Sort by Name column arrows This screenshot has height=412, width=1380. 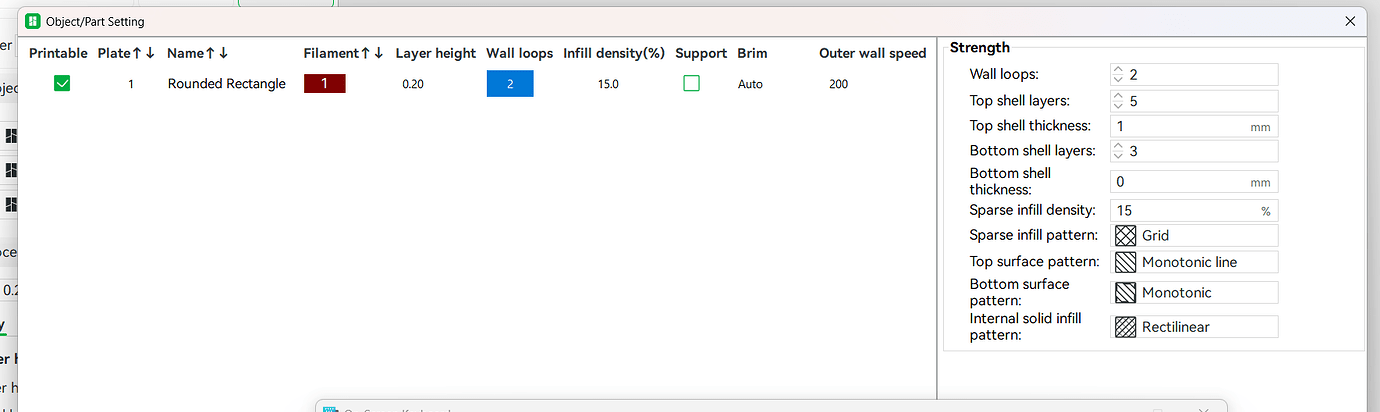(217, 53)
